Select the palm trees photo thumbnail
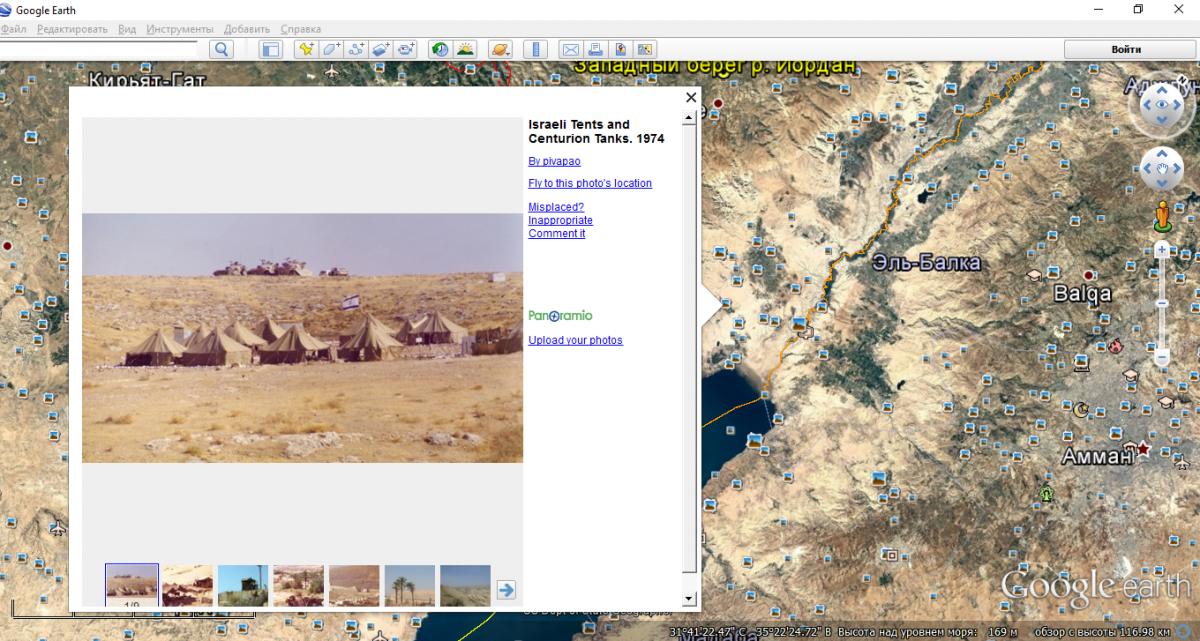 [410, 585]
